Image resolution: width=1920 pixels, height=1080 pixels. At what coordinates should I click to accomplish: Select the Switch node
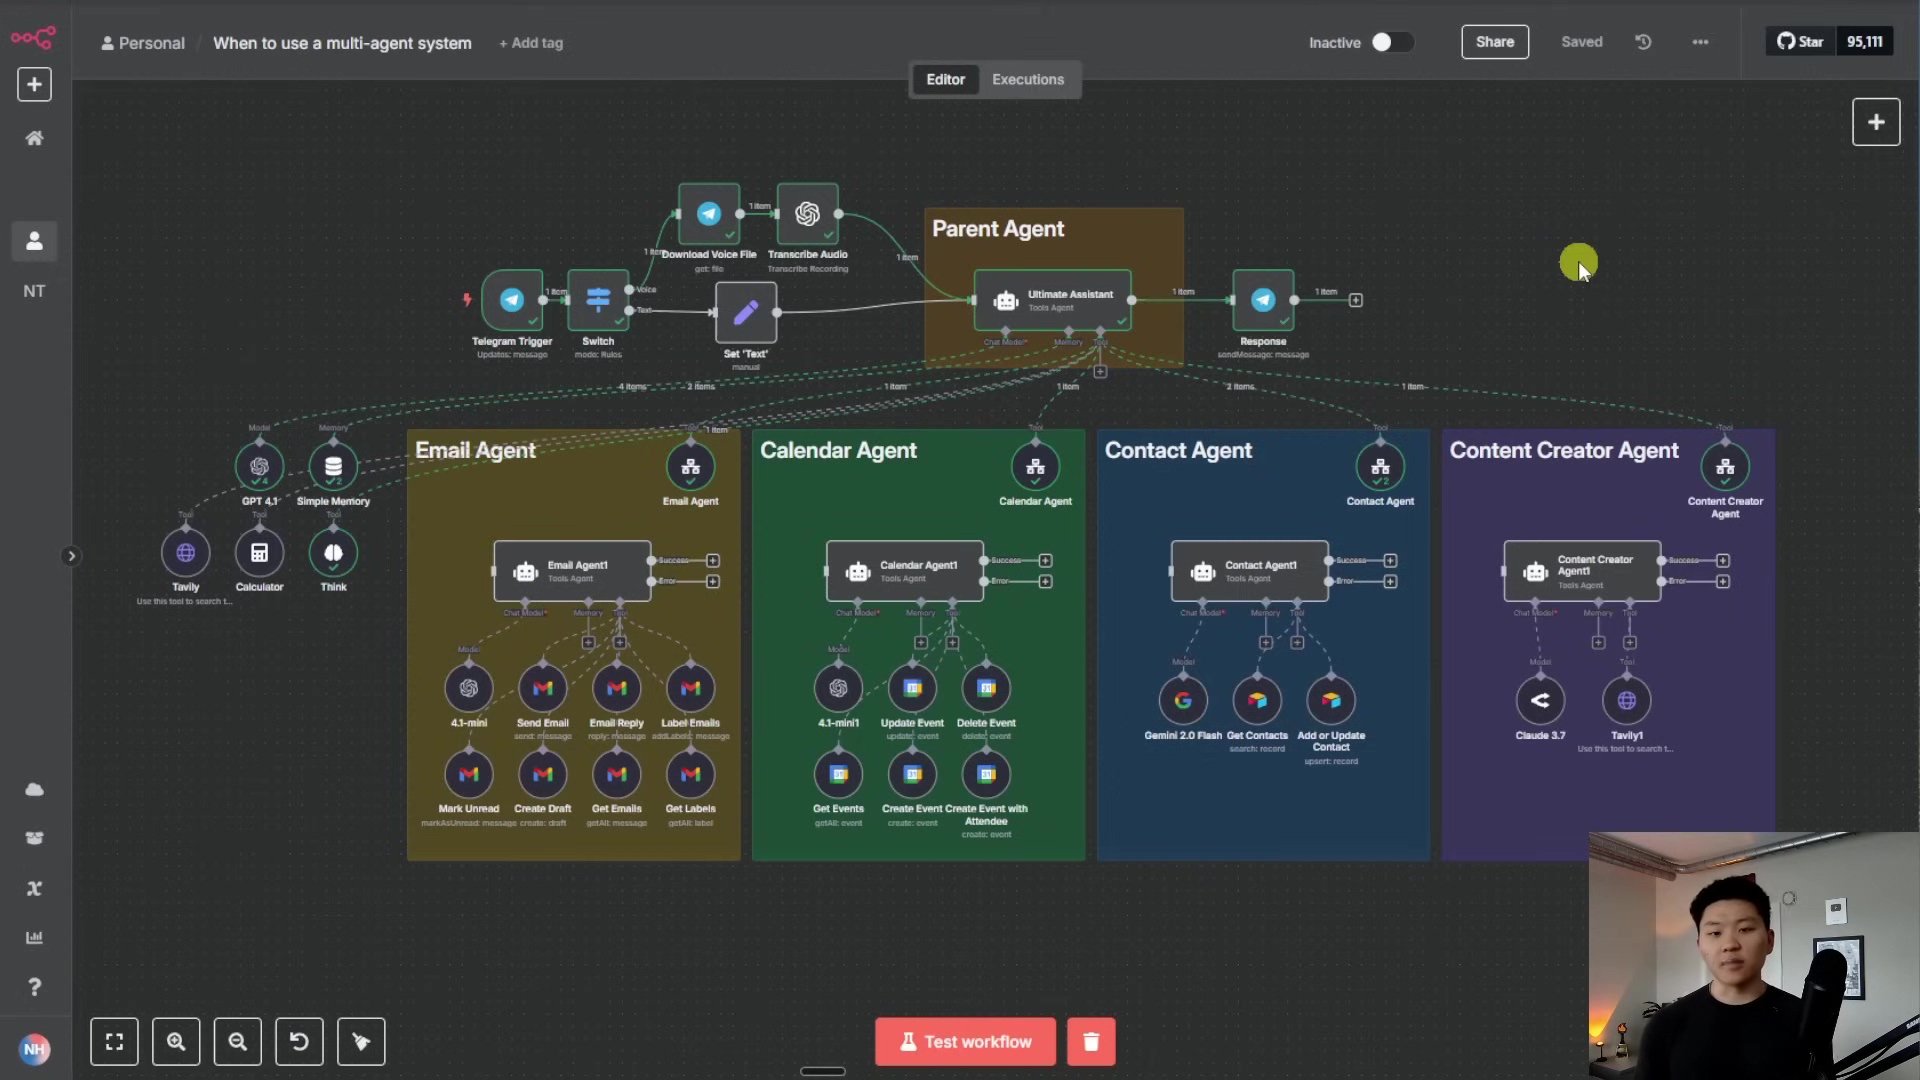pos(598,300)
